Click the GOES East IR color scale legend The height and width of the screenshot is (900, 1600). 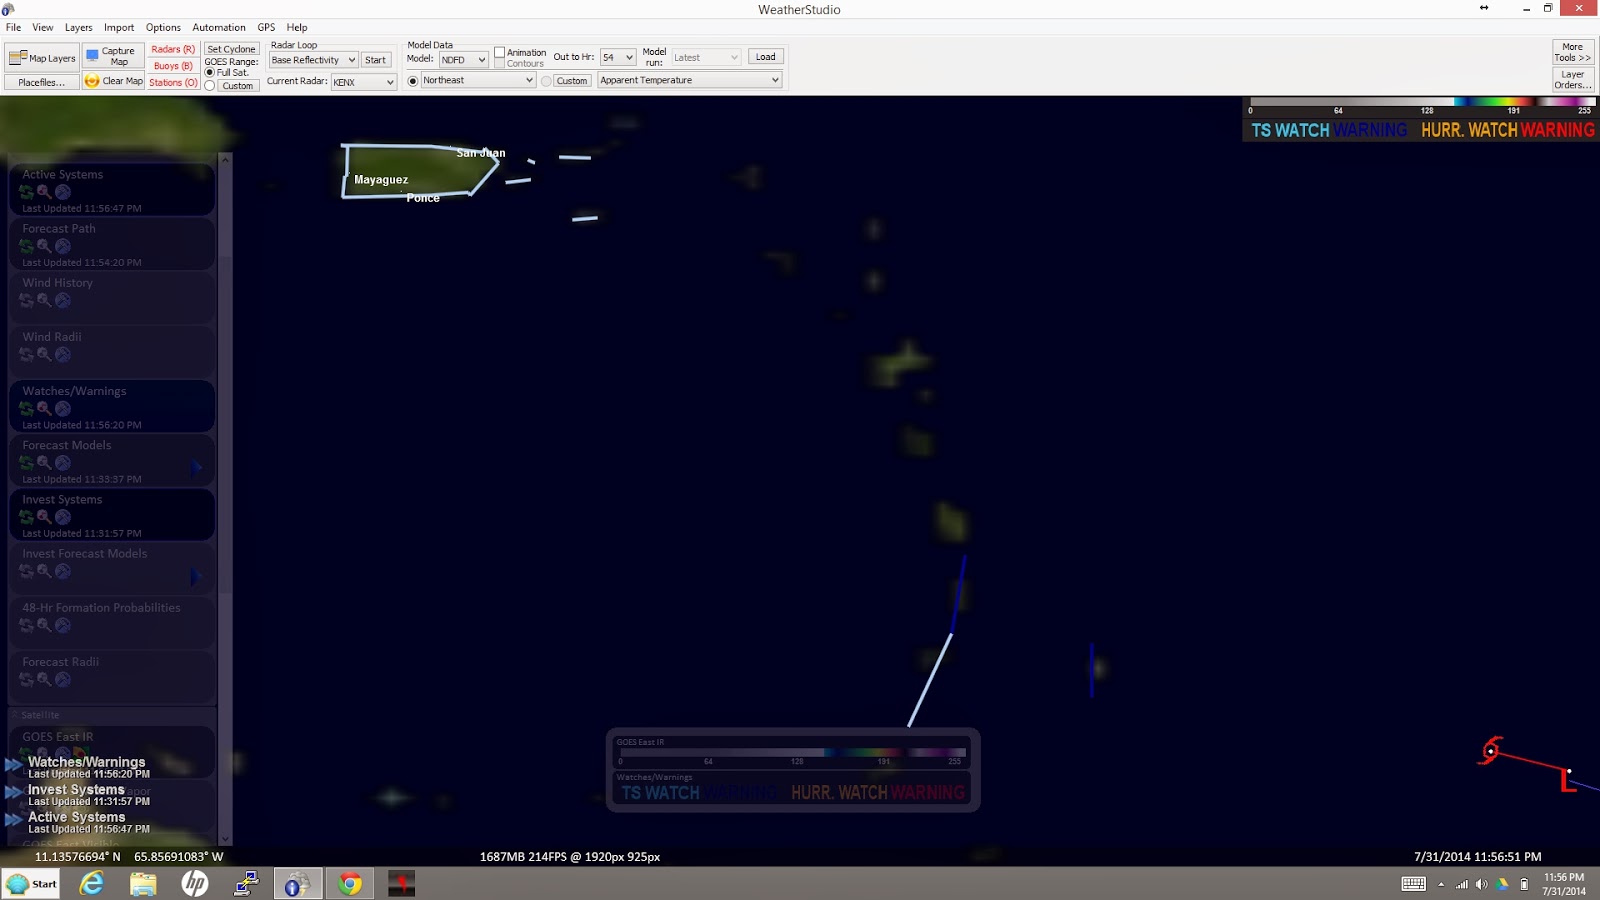click(x=793, y=752)
